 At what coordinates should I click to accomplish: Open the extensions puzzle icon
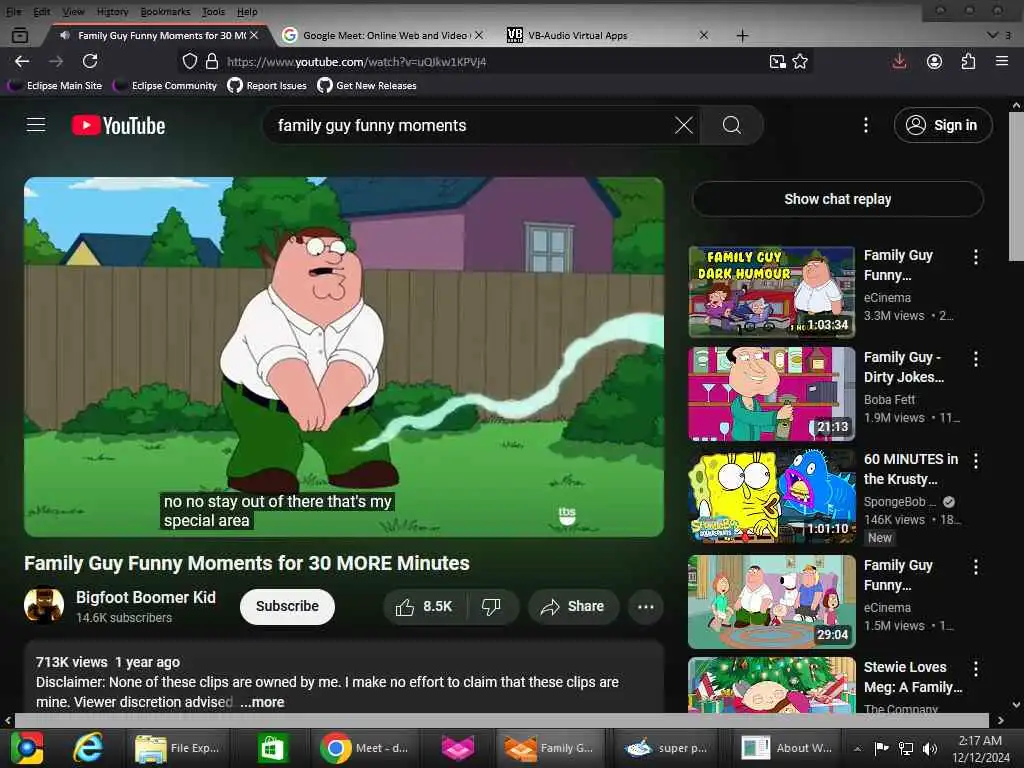click(968, 61)
